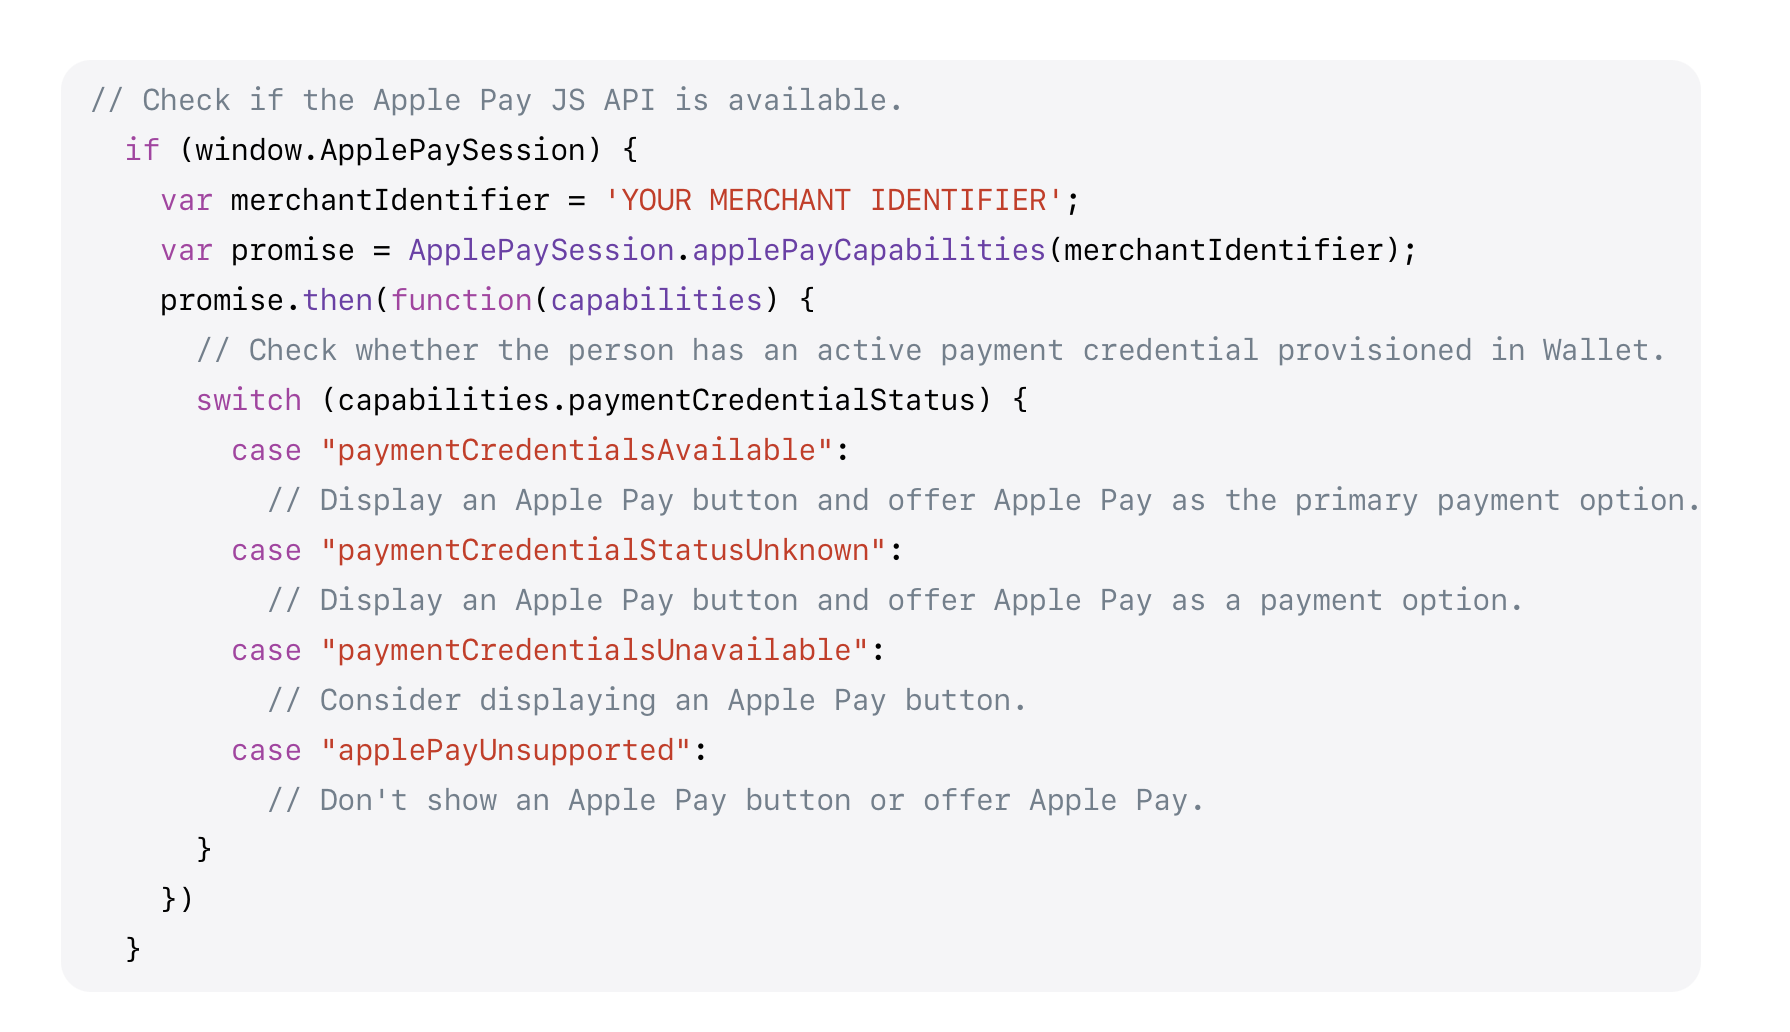Click the closing '})' of the promise callback
1790x1032 pixels.
click(177, 899)
